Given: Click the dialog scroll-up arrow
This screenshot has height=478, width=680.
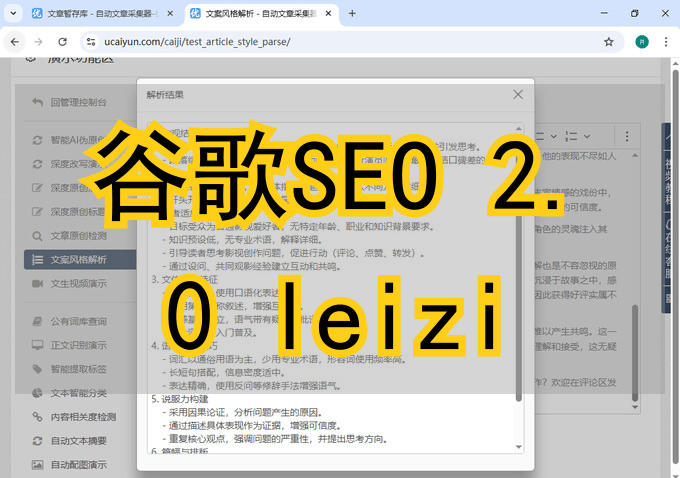Looking at the screenshot, I should [x=519, y=128].
